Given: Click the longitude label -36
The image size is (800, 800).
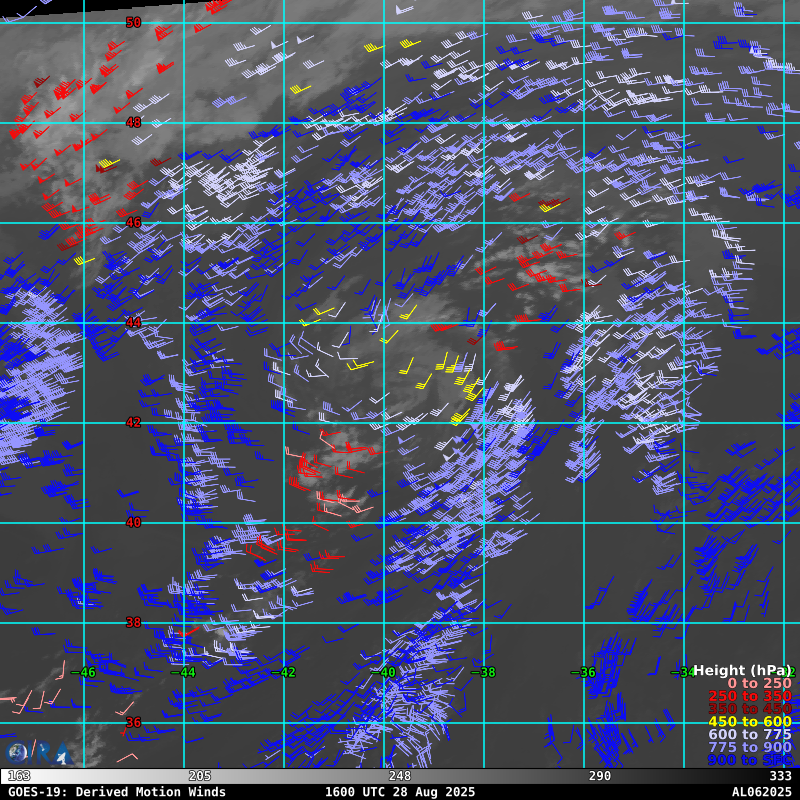Looking at the screenshot, I should click(x=583, y=672).
